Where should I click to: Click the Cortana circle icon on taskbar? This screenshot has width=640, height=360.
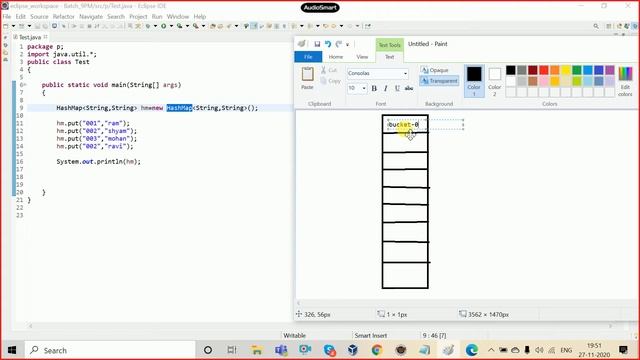(208, 350)
